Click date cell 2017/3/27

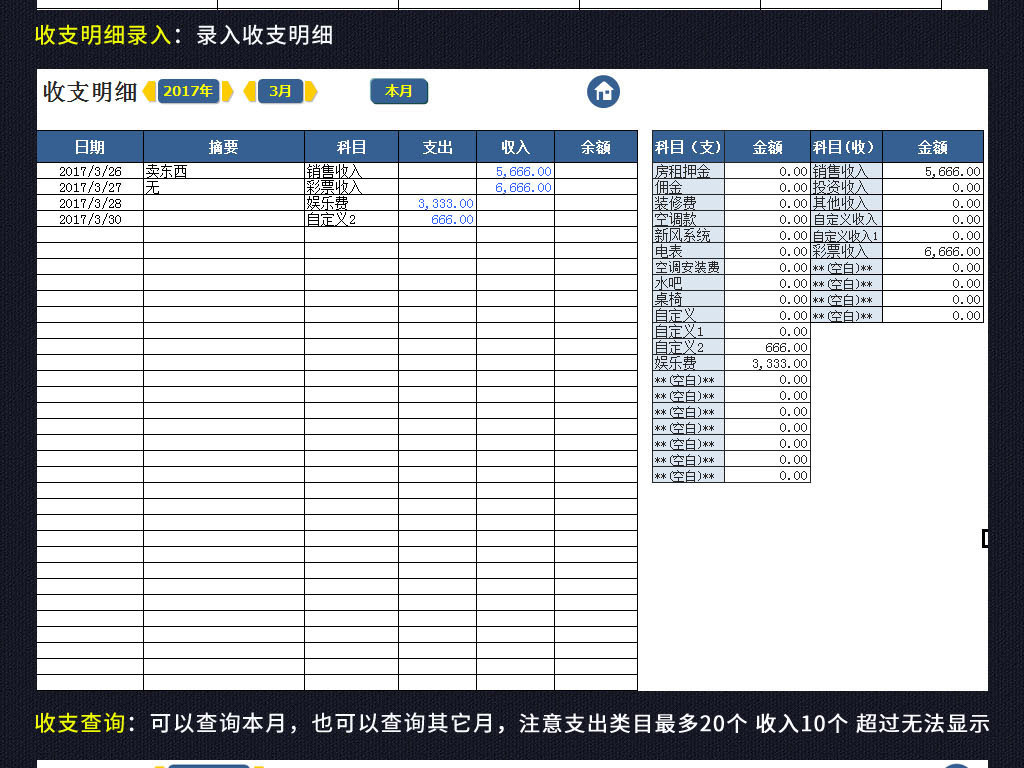pos(90,187)
